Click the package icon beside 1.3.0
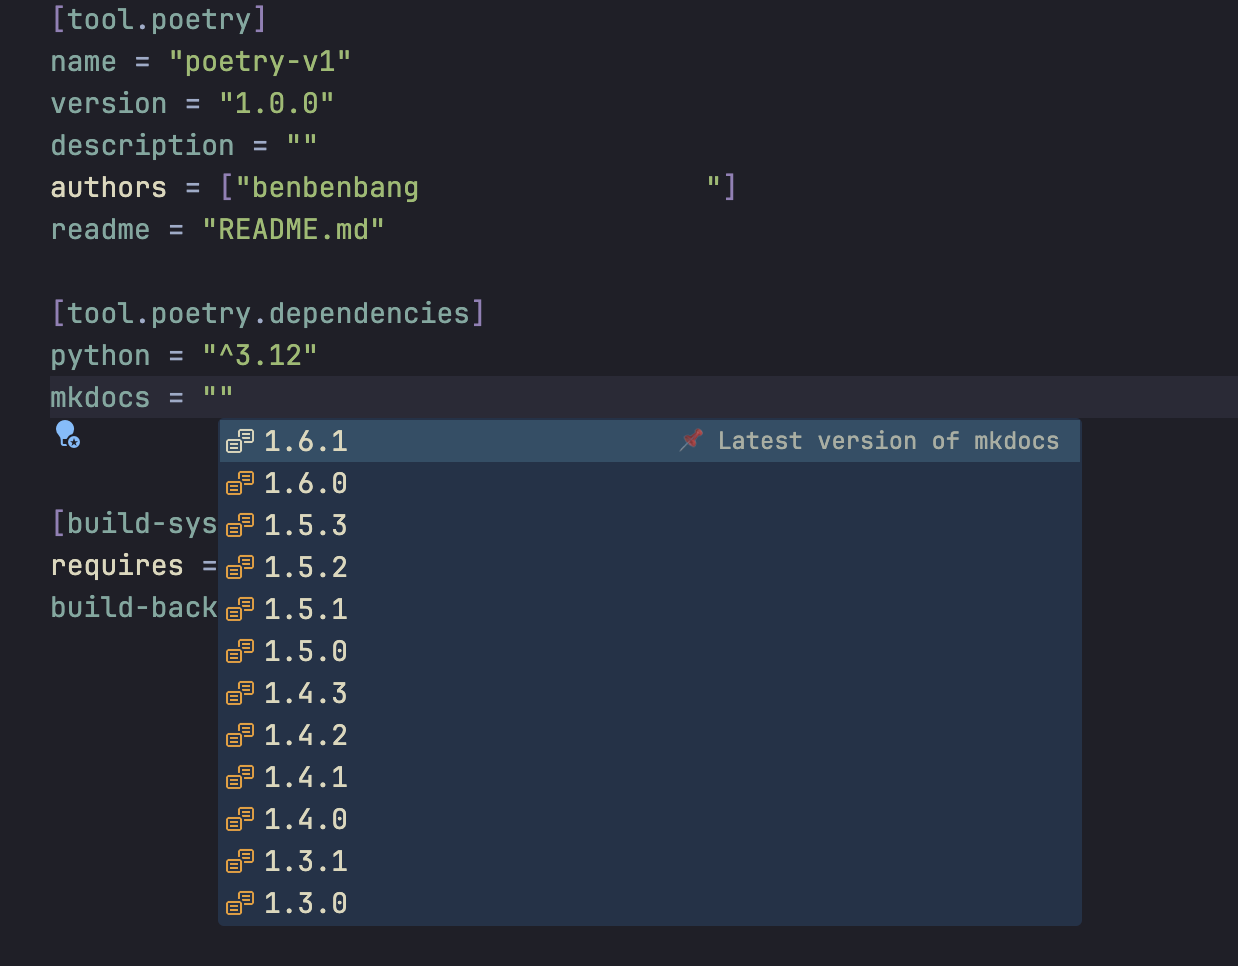Image resolution: width=1238 pixels, height=966 pixels. click(x=240, y=903)
